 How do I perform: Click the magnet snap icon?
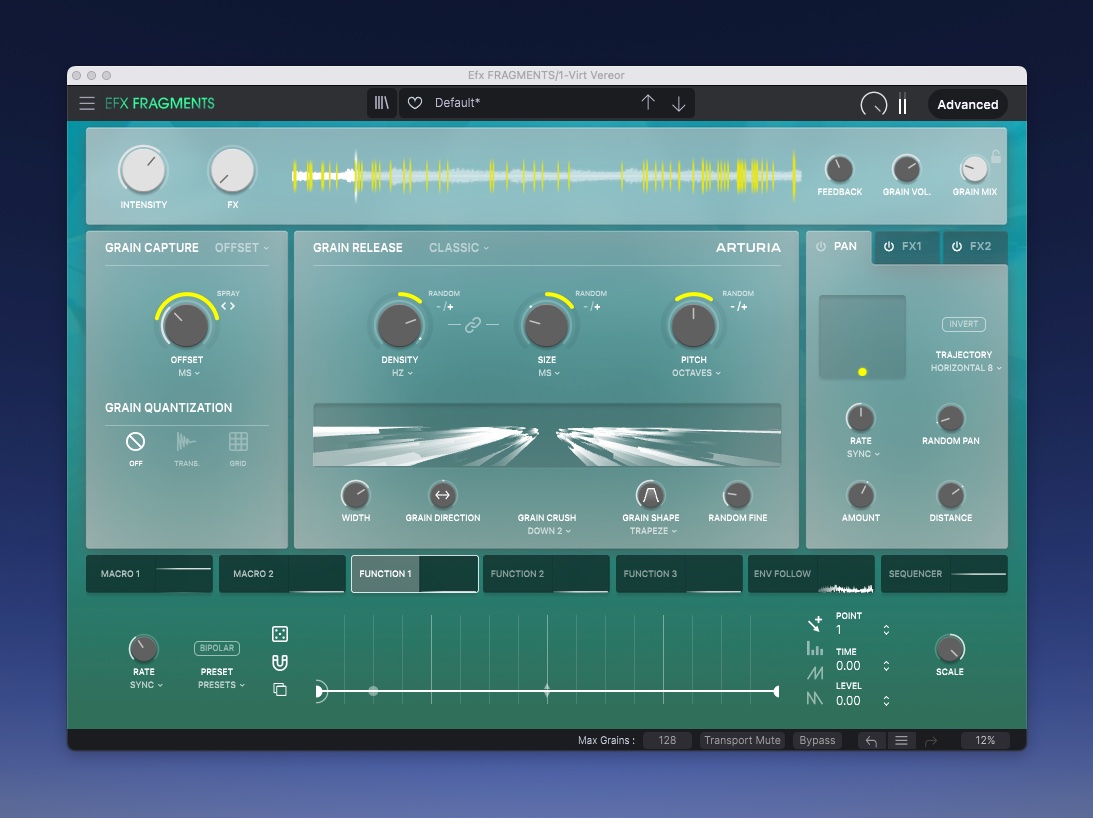click(x=280, y=662)
